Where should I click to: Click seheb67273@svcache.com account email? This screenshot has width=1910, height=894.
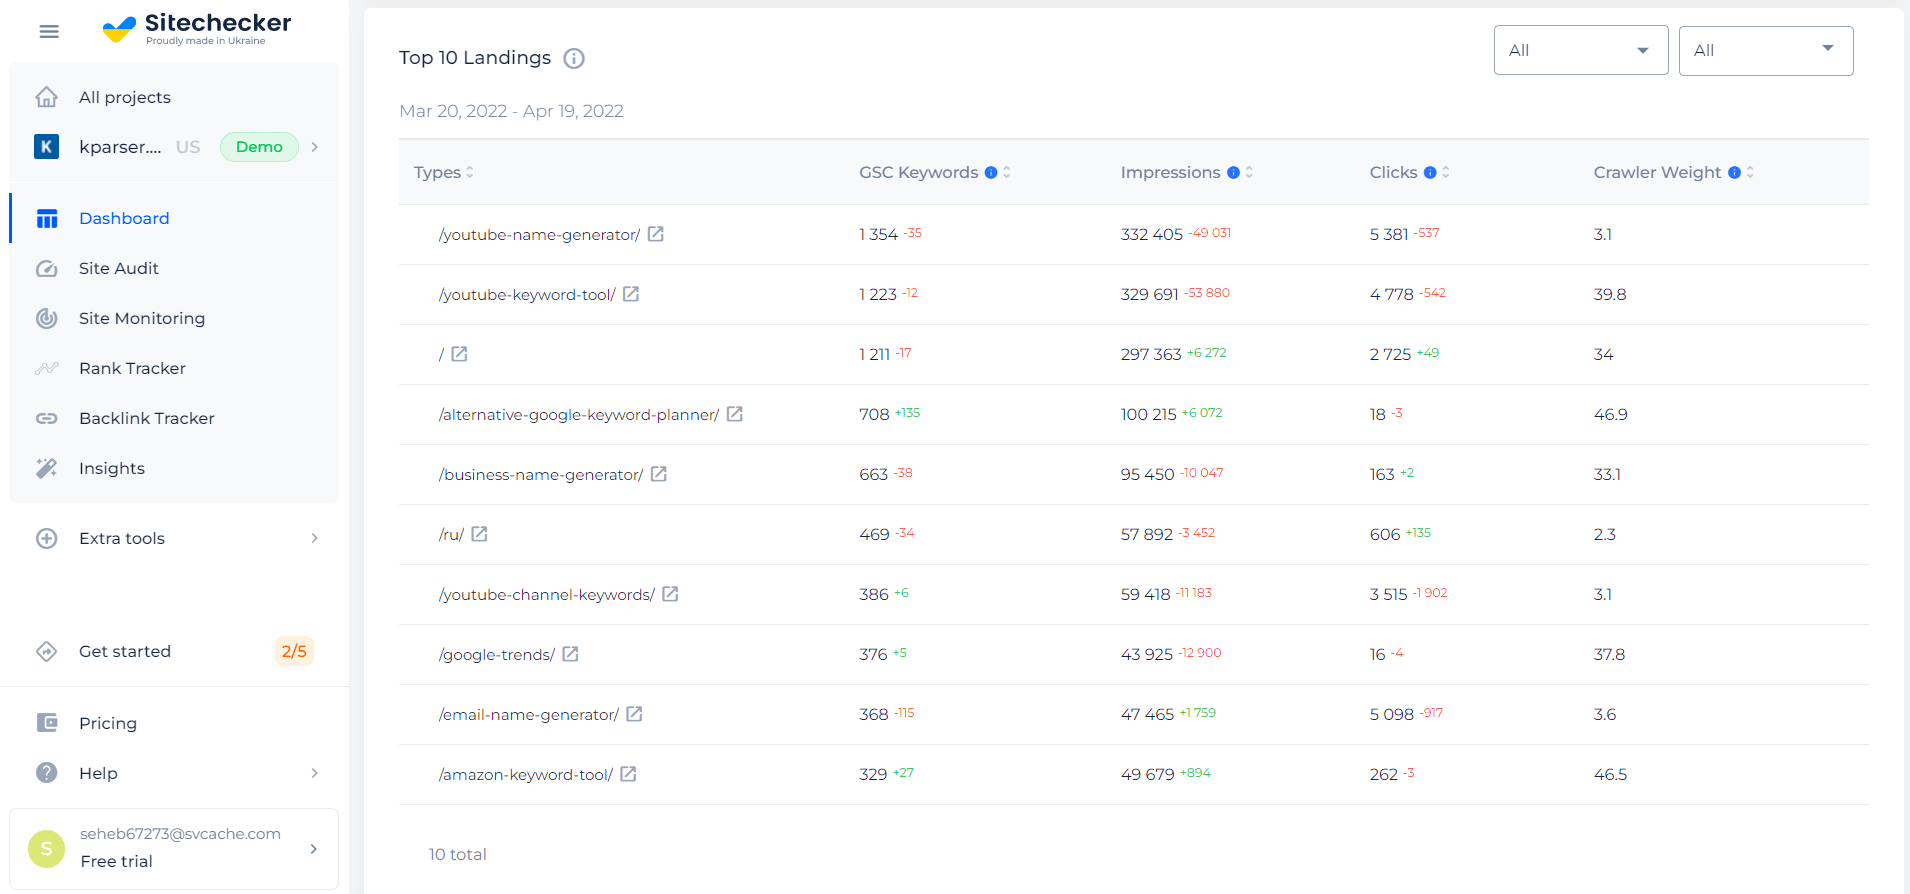click(180, 834)
